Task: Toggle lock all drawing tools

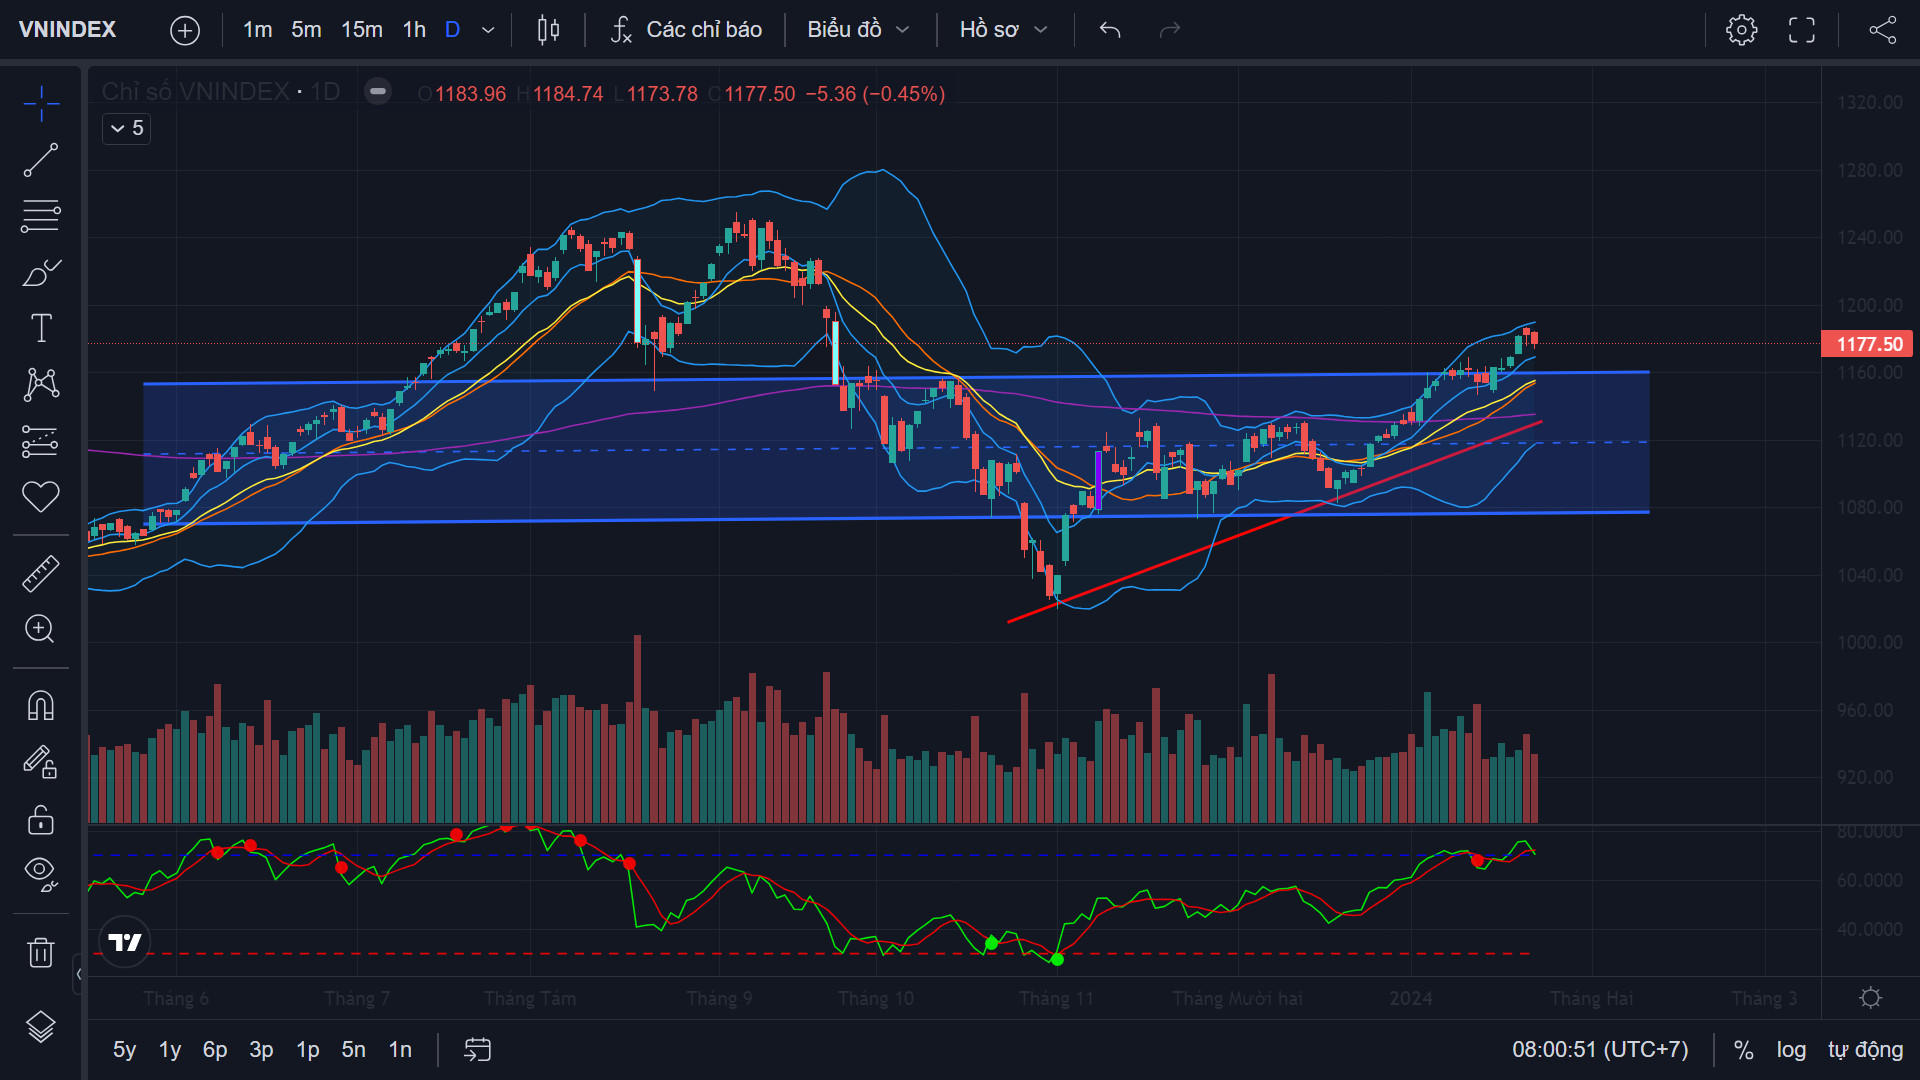Action: [41, 820]
